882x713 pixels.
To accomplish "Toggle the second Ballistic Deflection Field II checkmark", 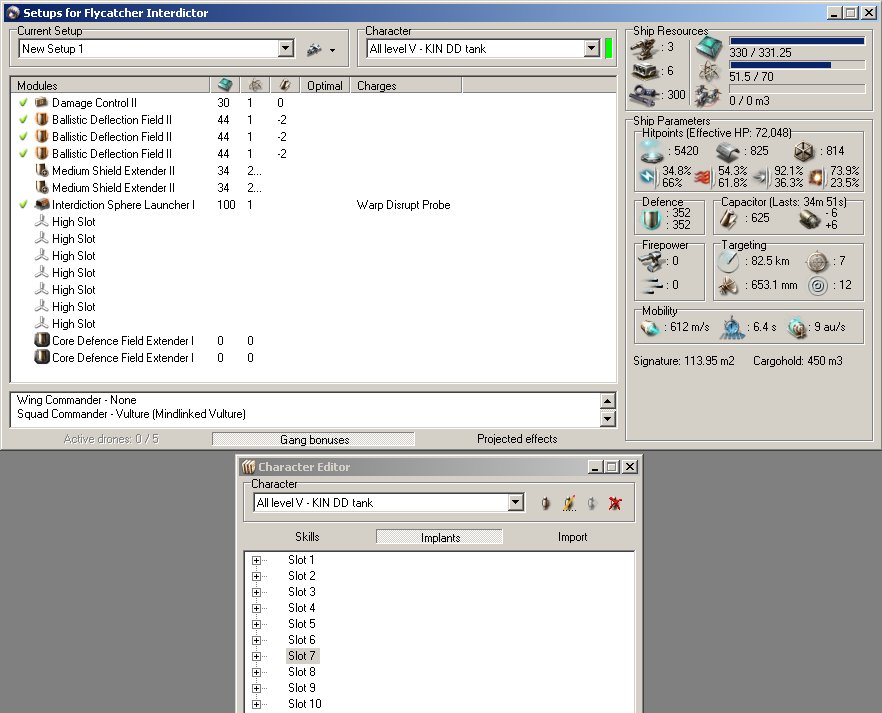I will coord(23,137).
